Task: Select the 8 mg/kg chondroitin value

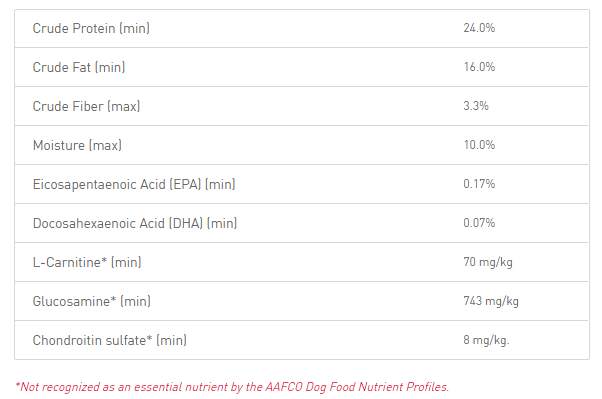Action: 486,340
